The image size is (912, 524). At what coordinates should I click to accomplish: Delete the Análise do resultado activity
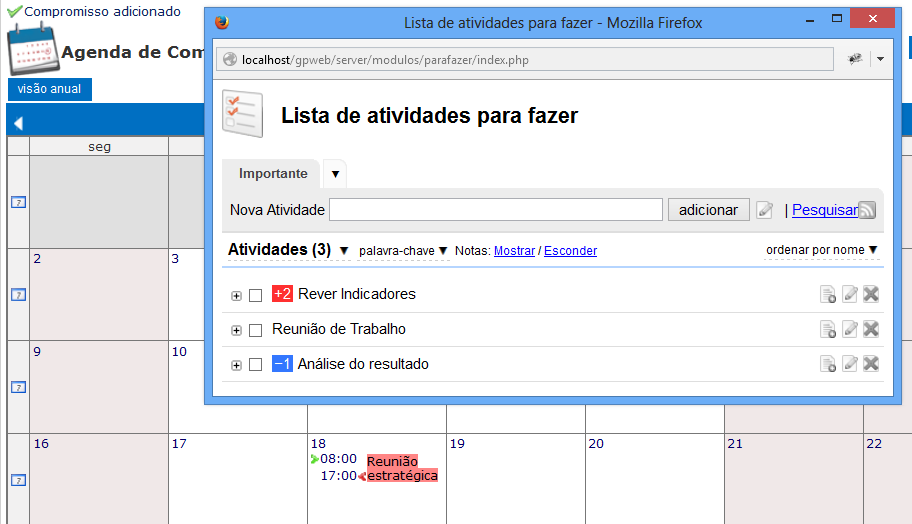click(871, 364)
